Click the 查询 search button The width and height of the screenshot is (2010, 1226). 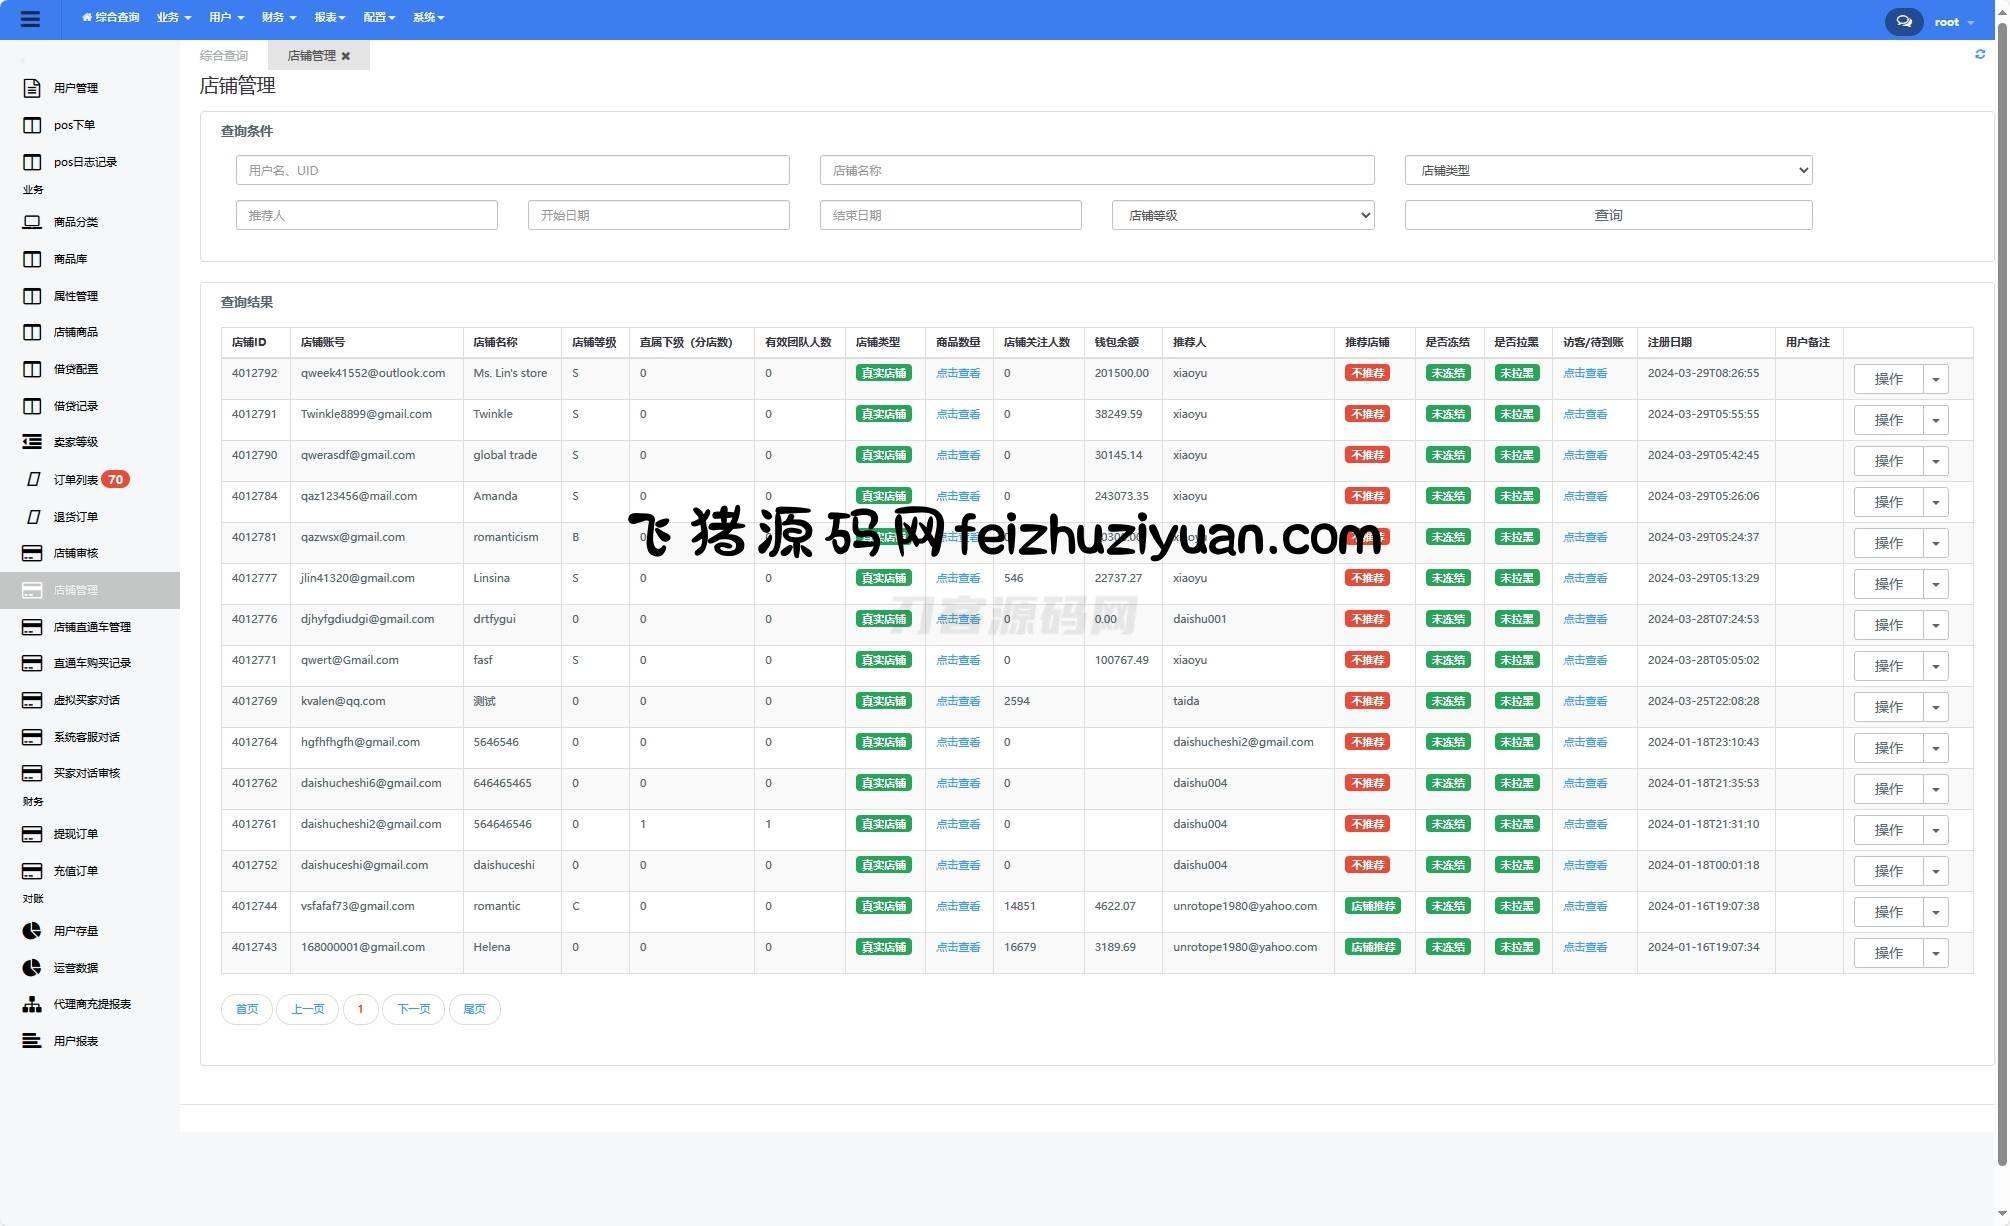click(x=1607, y=215)
